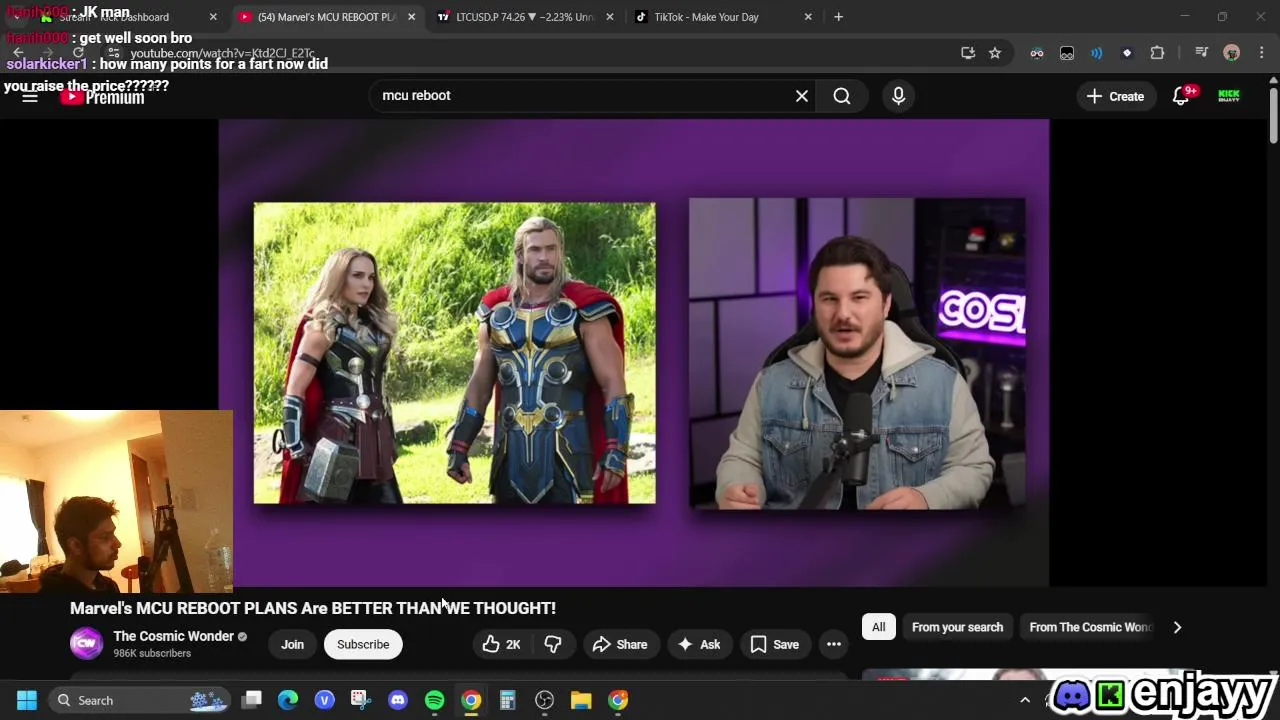The image size is (1280, 720).
Task: Click the Ask button
Action: click(x=699, y=645)
